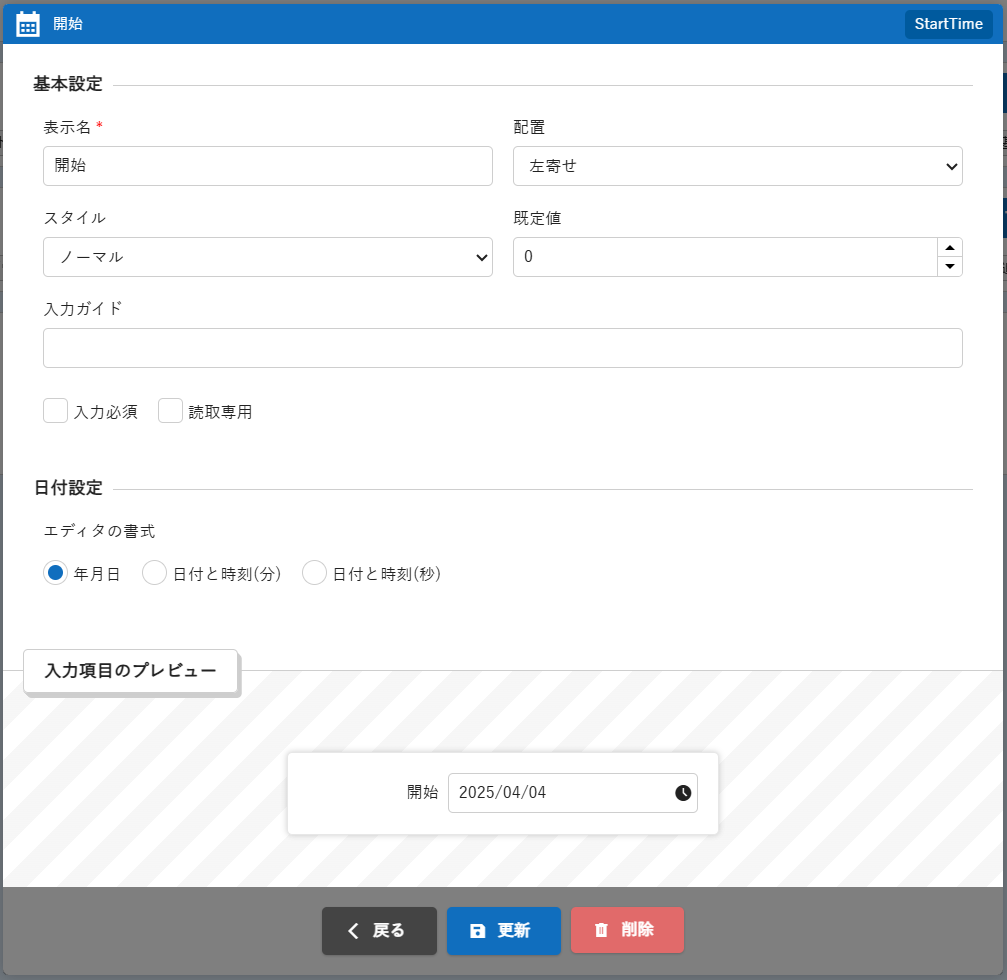Select the 日付と時刻(秒) radio option

pos(314,573)
